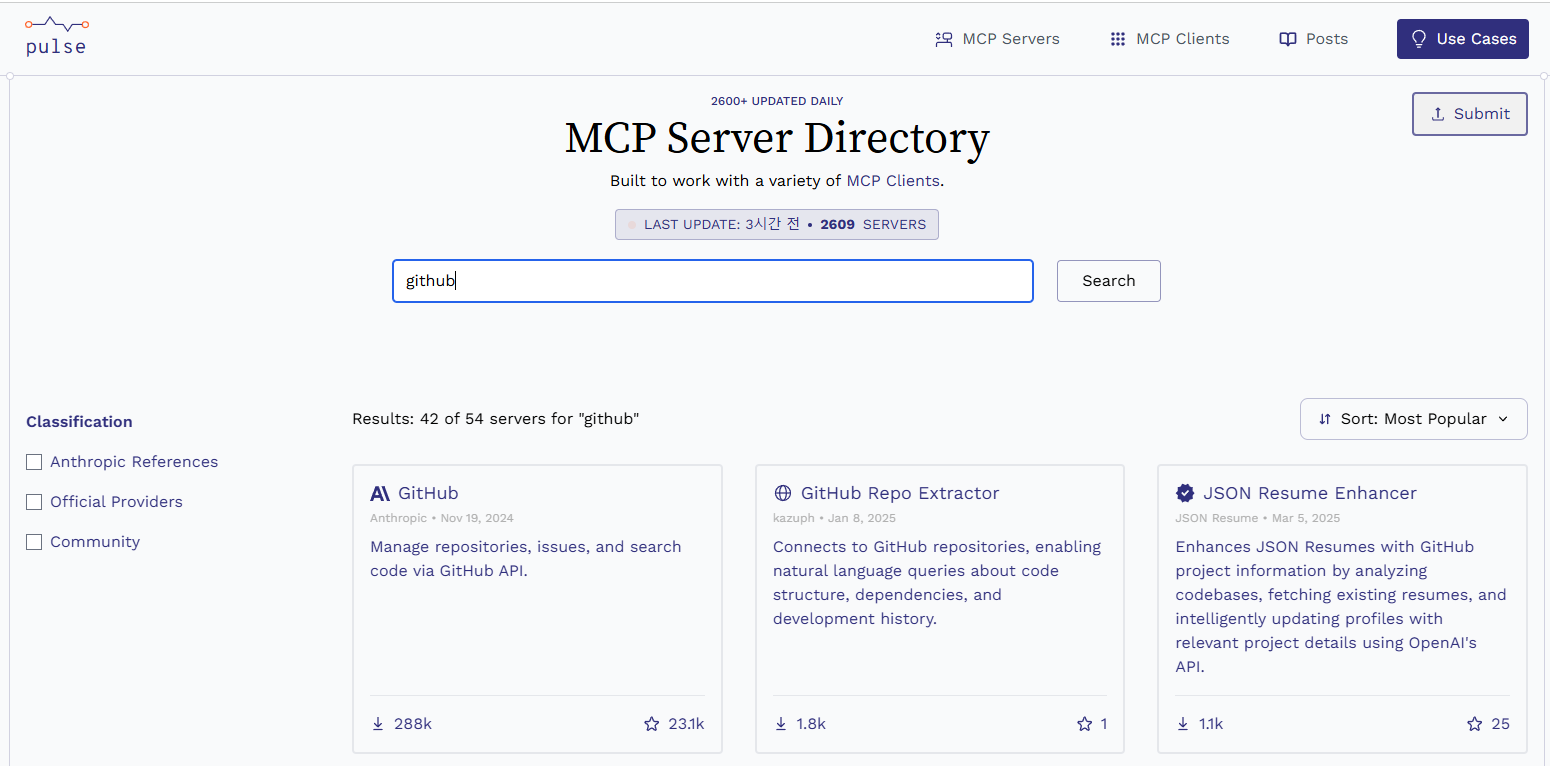Screen dimensions: 1550x766
Task: Click download icon on the GitHub card
Action: [378, 724]
